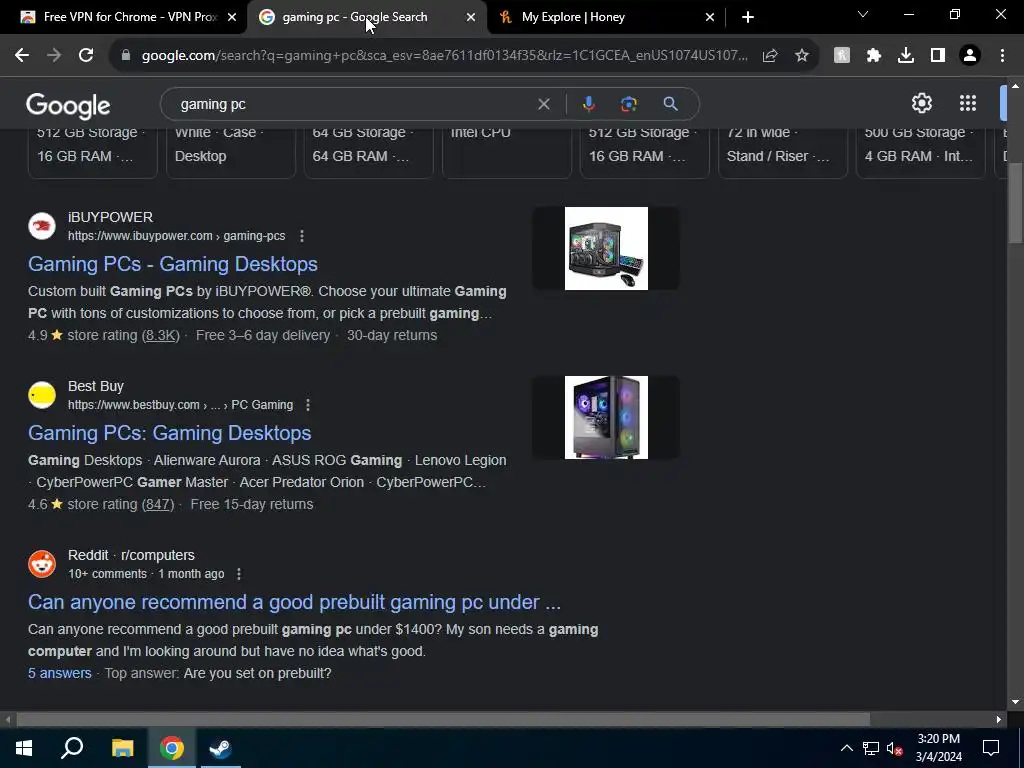
Task: Open Best Buy 847 ratings link
Action: click(157, 504)
